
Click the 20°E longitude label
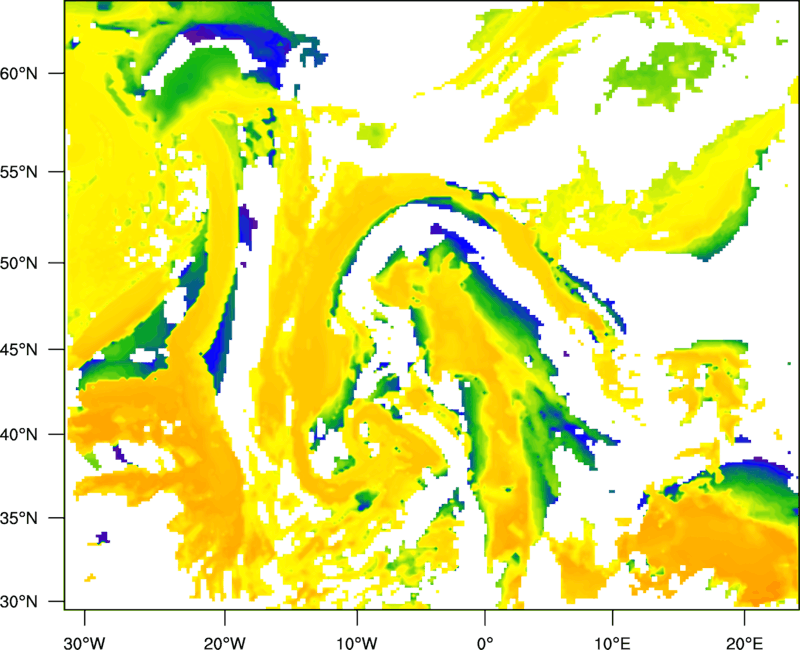click(744, 643)
